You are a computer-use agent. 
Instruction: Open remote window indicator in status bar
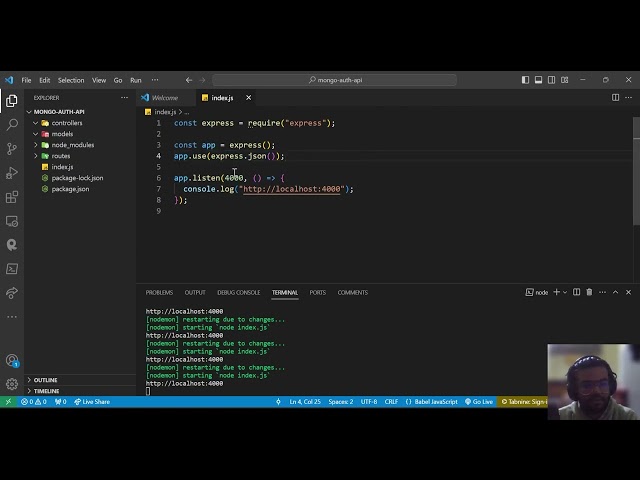[8, 402]
